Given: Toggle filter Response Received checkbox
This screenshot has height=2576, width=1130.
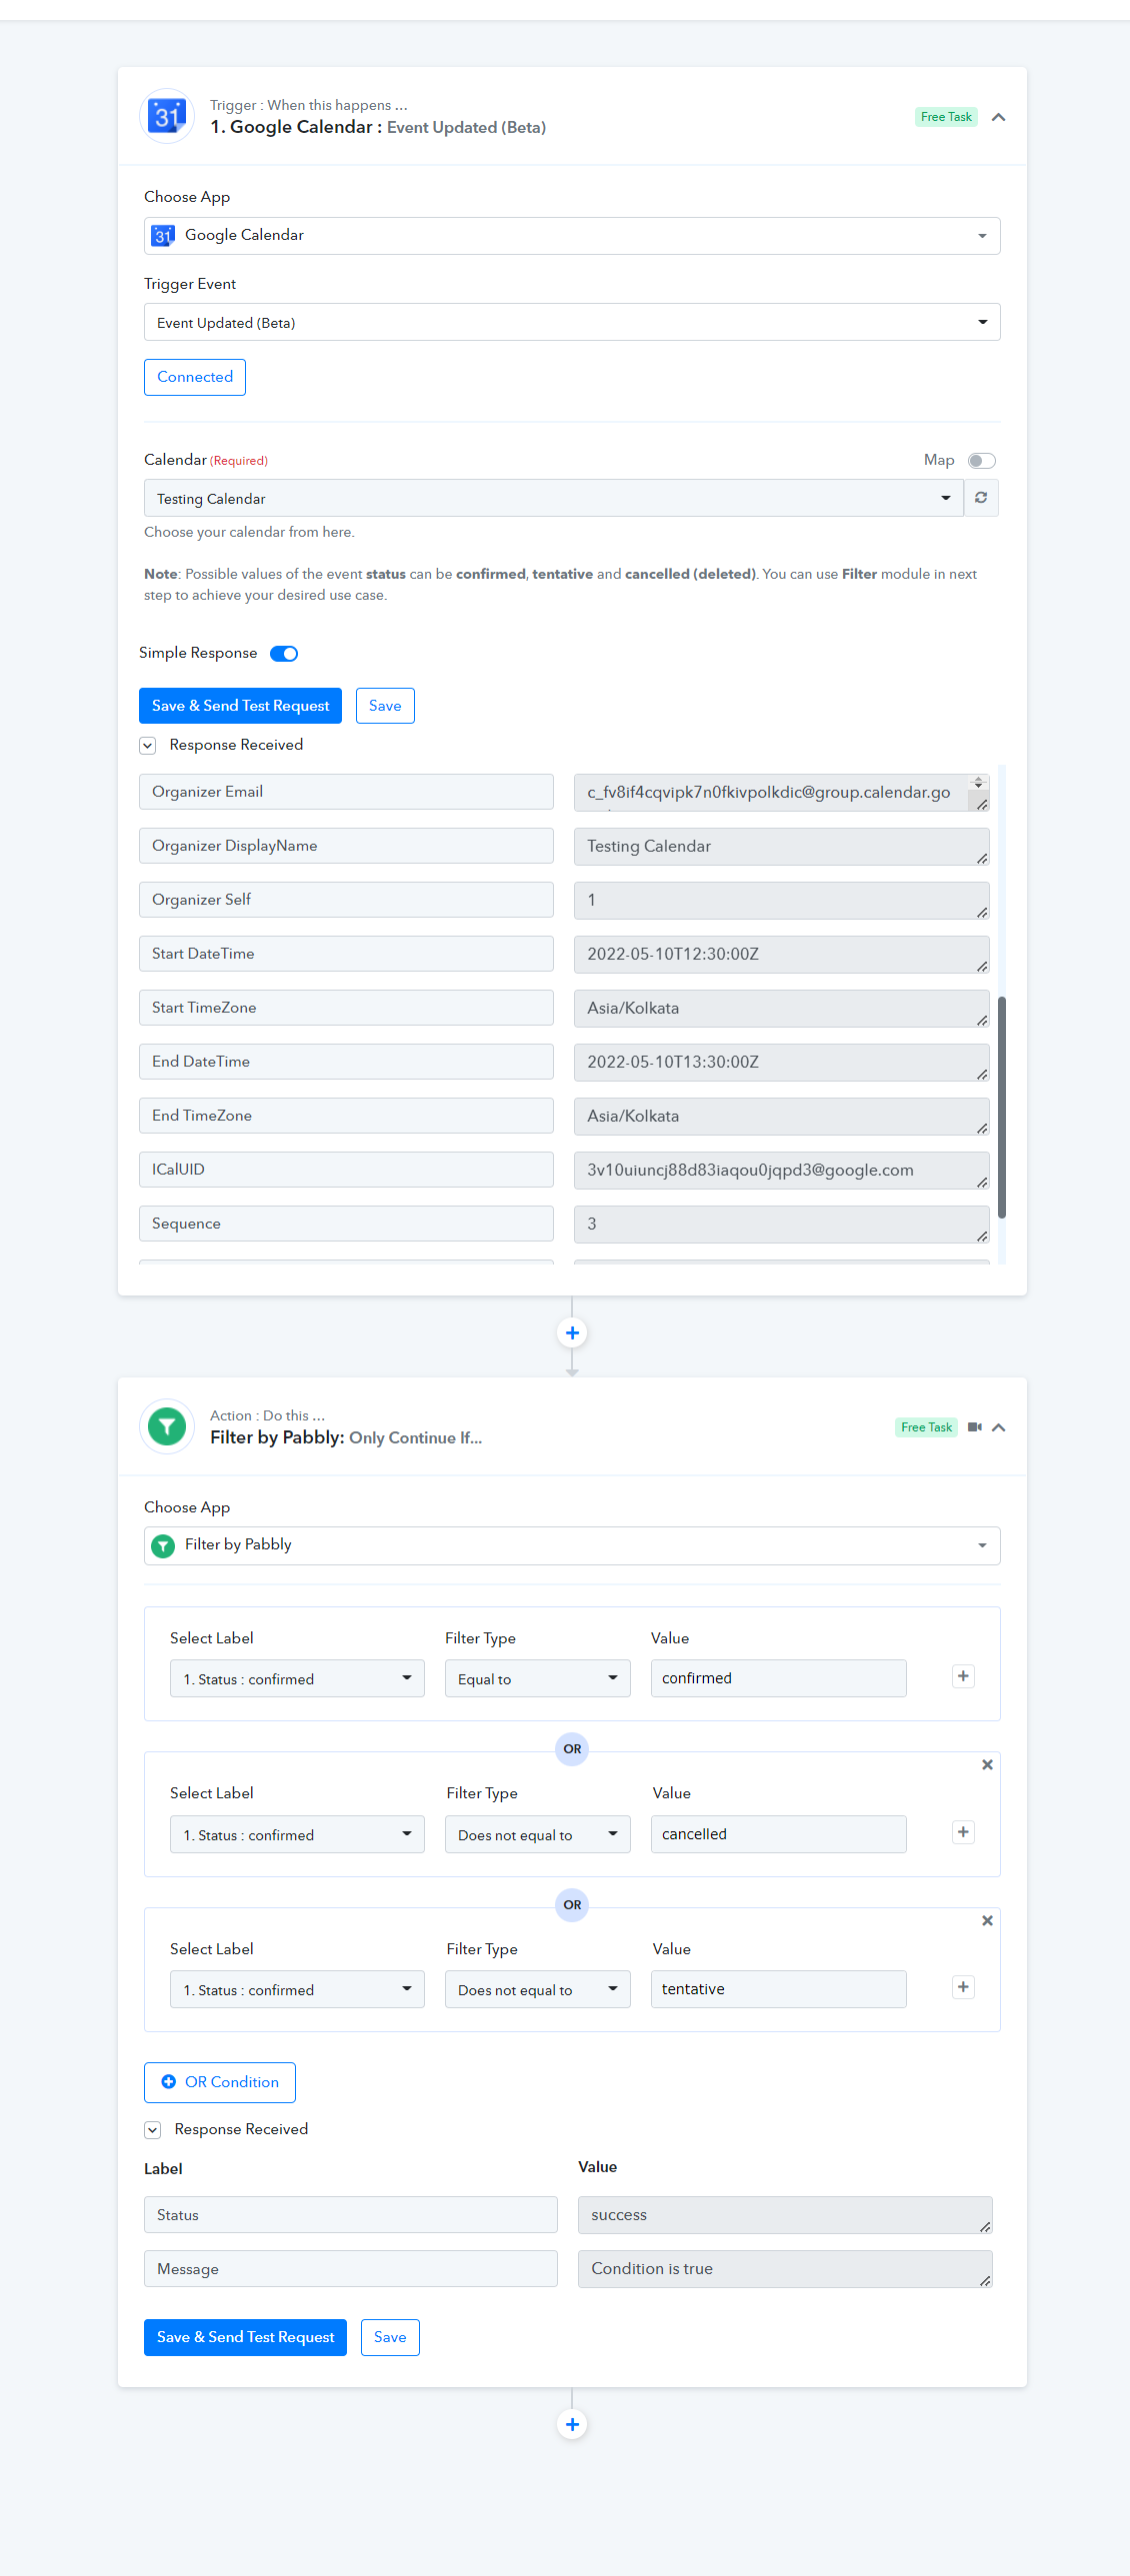Looking at the screenshot, I should (x=153, y=2130).
